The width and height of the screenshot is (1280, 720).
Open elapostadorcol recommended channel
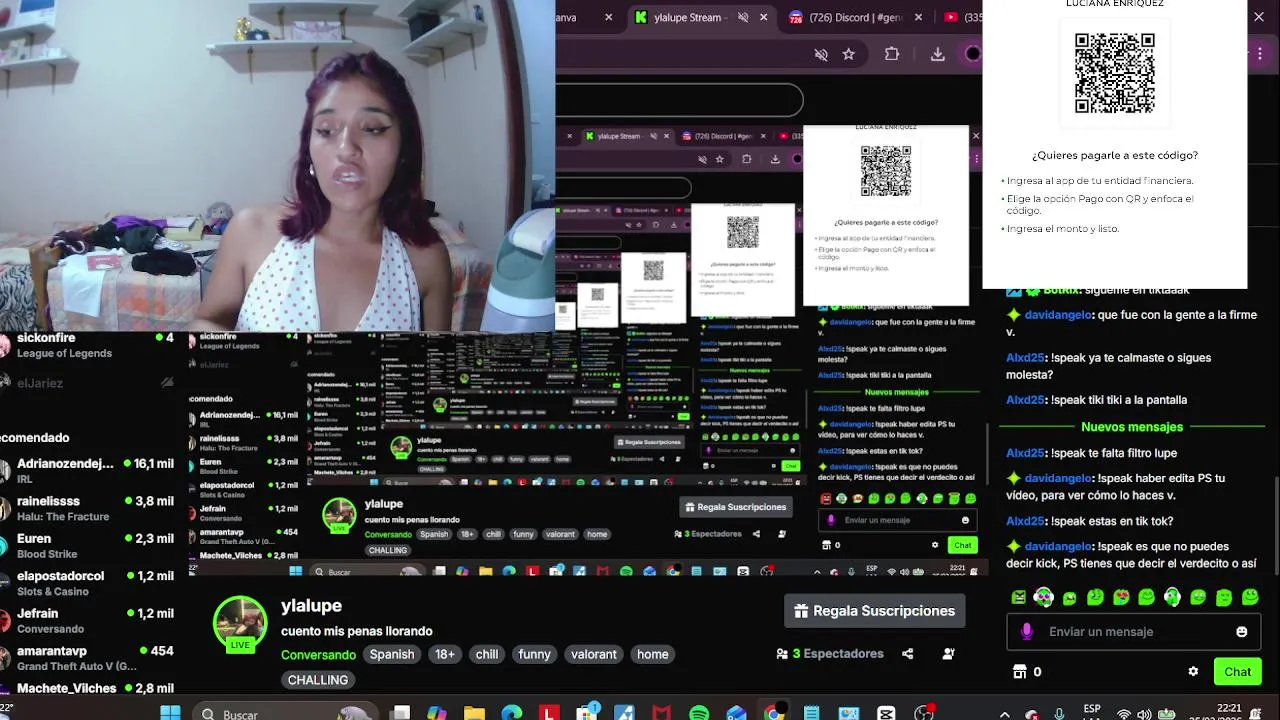[87, 583]
